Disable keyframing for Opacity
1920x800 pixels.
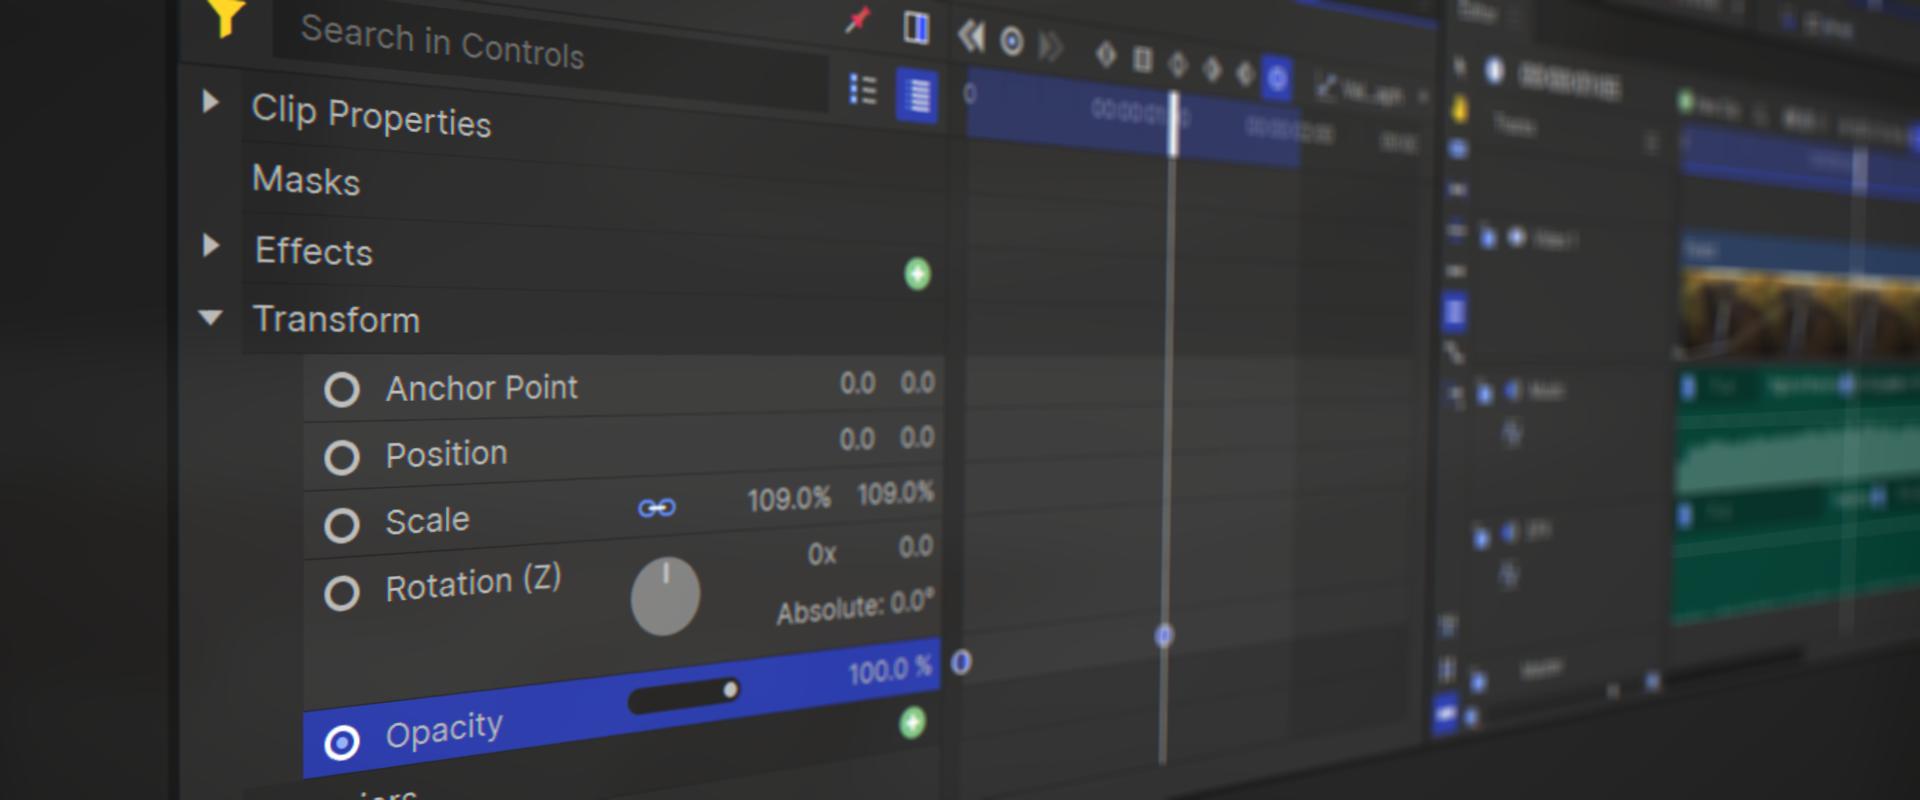coord(342,743)
